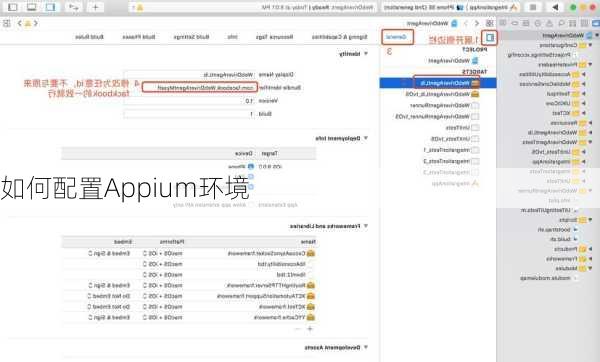Image resolution: width=600 pixels, height=362 pixels.
Task: Collapse the Frameworks and Libraries section
Action: (x=366, y=227)
